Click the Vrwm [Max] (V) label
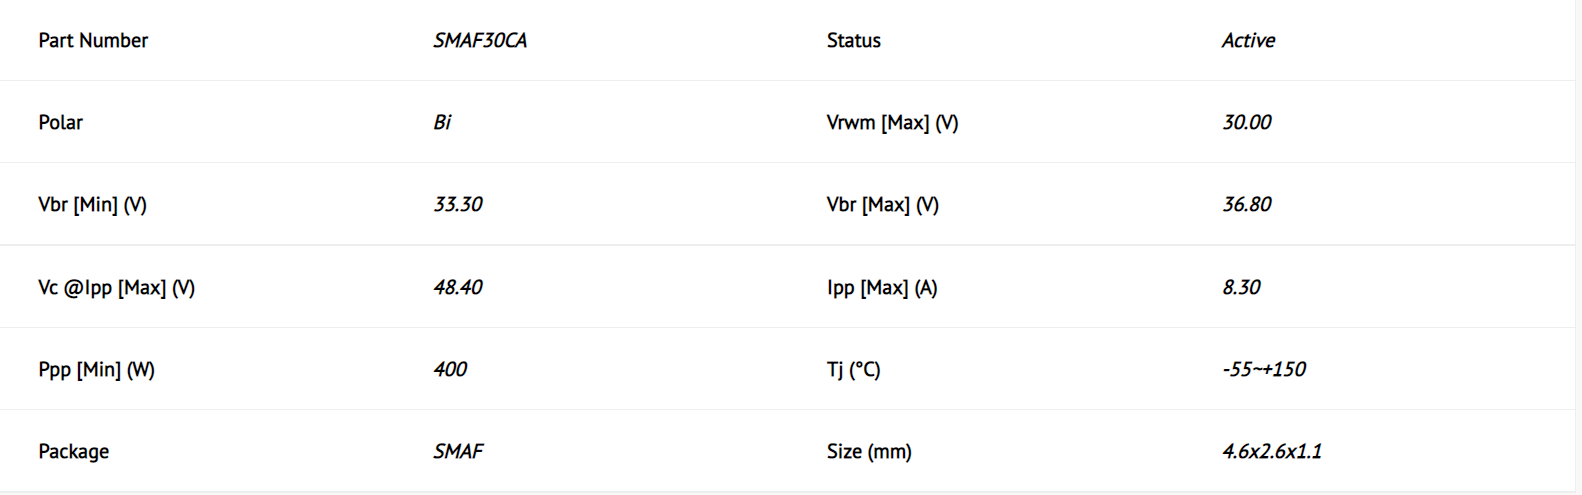Viewport: 1582px width, 495px height. tap(892, 122)
